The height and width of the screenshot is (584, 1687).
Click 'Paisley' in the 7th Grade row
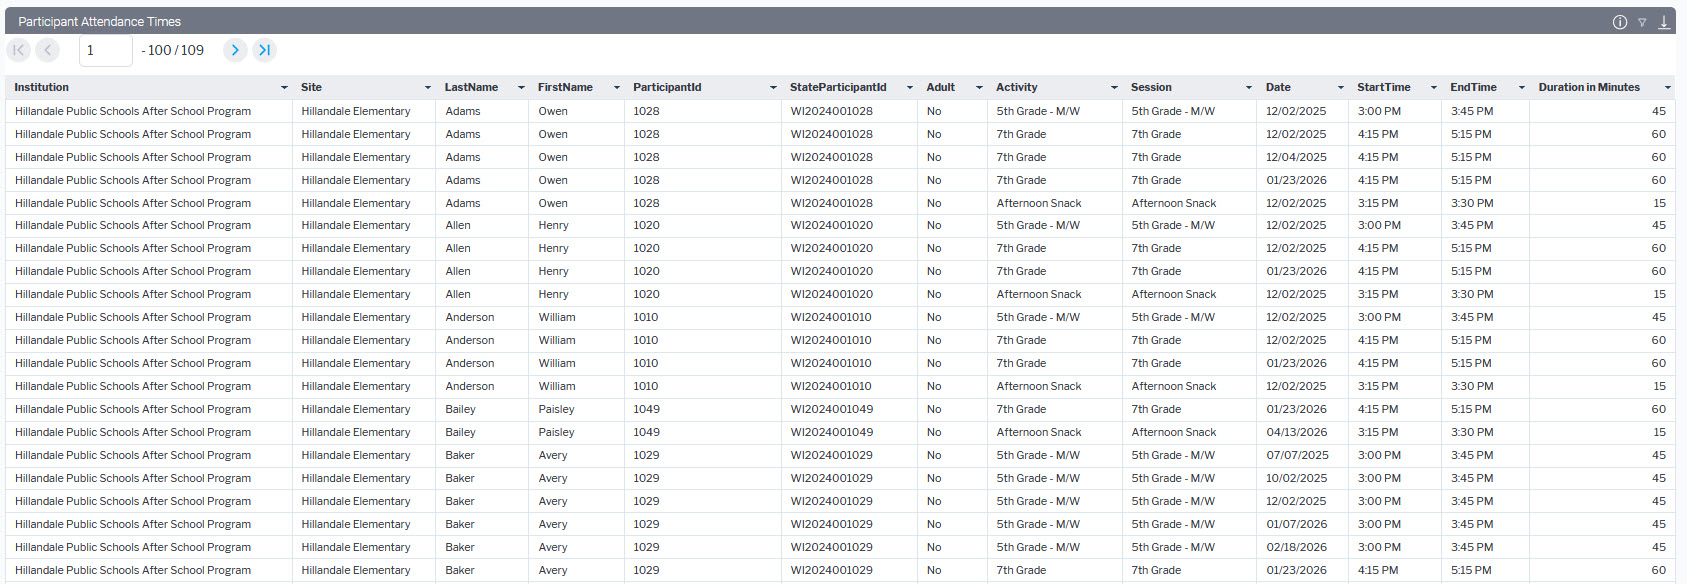coord(556,409)
